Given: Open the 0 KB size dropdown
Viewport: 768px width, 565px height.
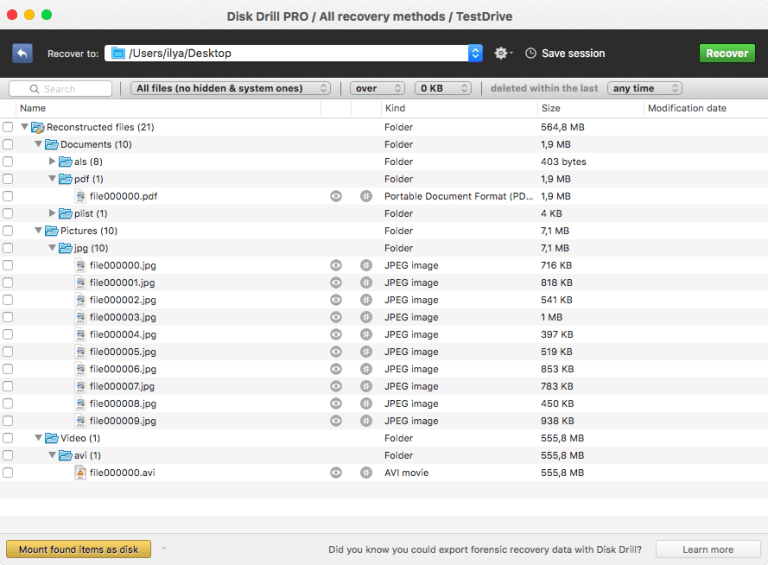Looking at the screenshot, I should click(443, 88).
